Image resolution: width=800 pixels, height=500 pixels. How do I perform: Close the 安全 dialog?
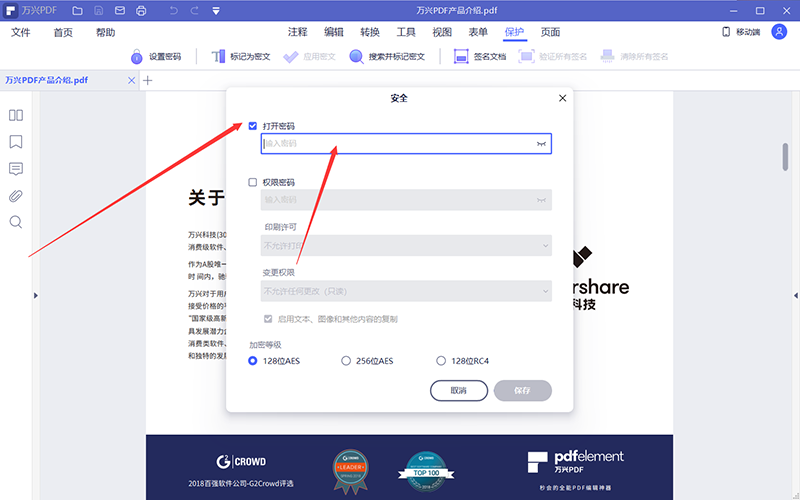point(562,98)
